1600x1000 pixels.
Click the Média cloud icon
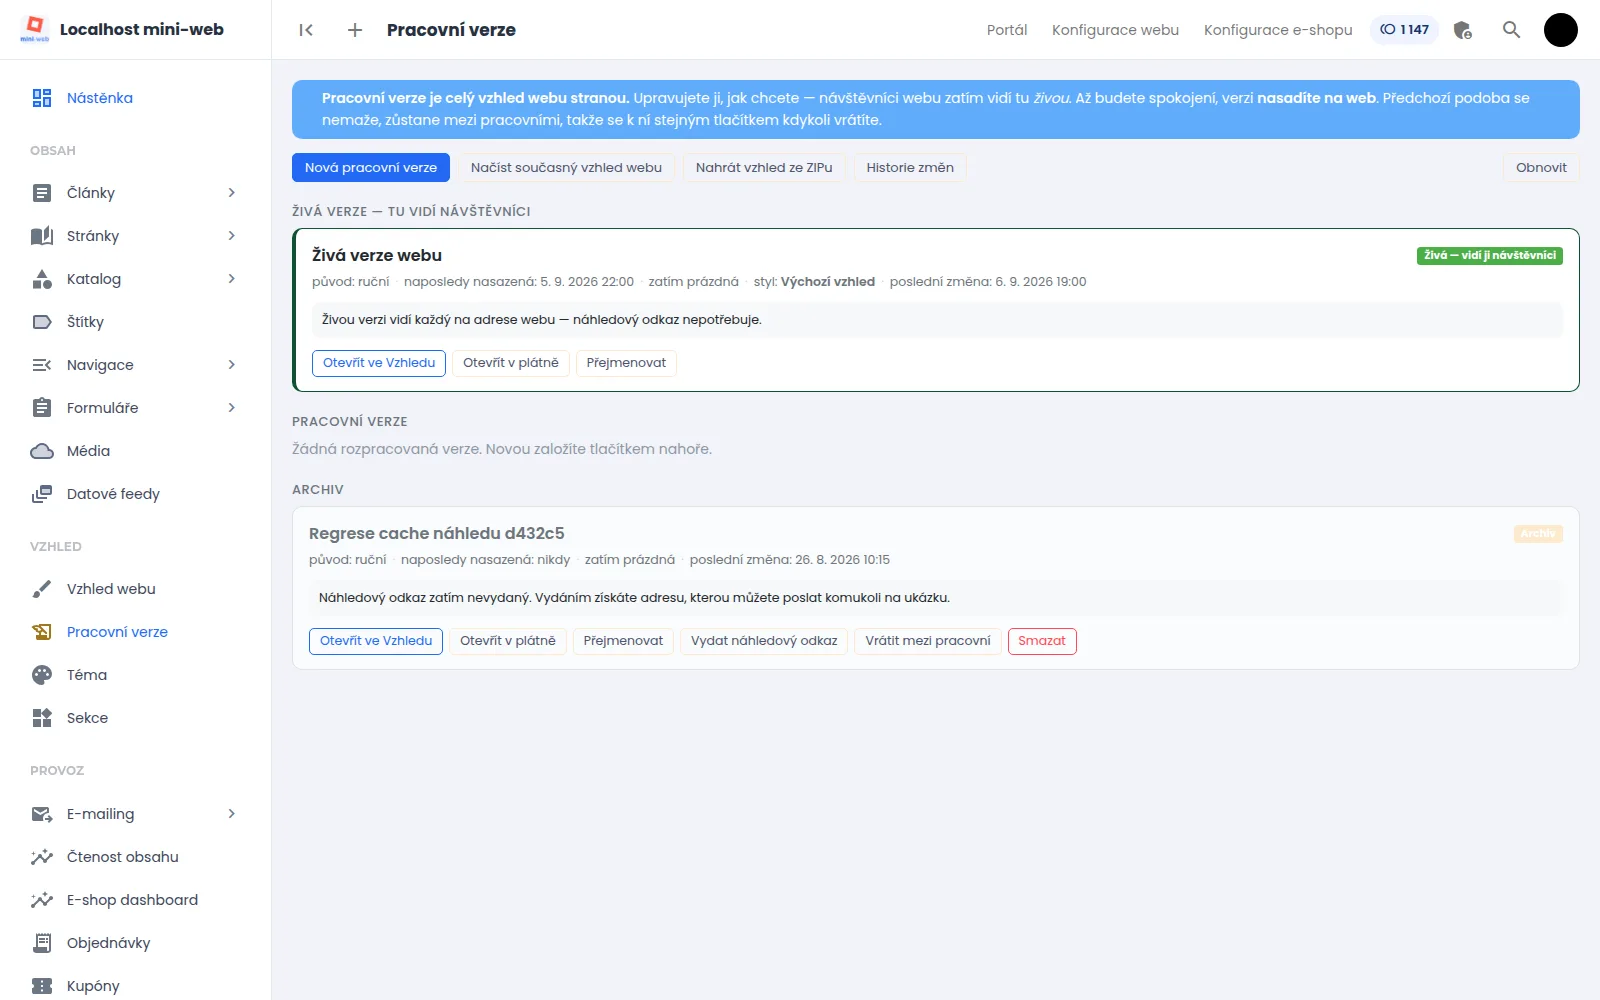point(42,451)
